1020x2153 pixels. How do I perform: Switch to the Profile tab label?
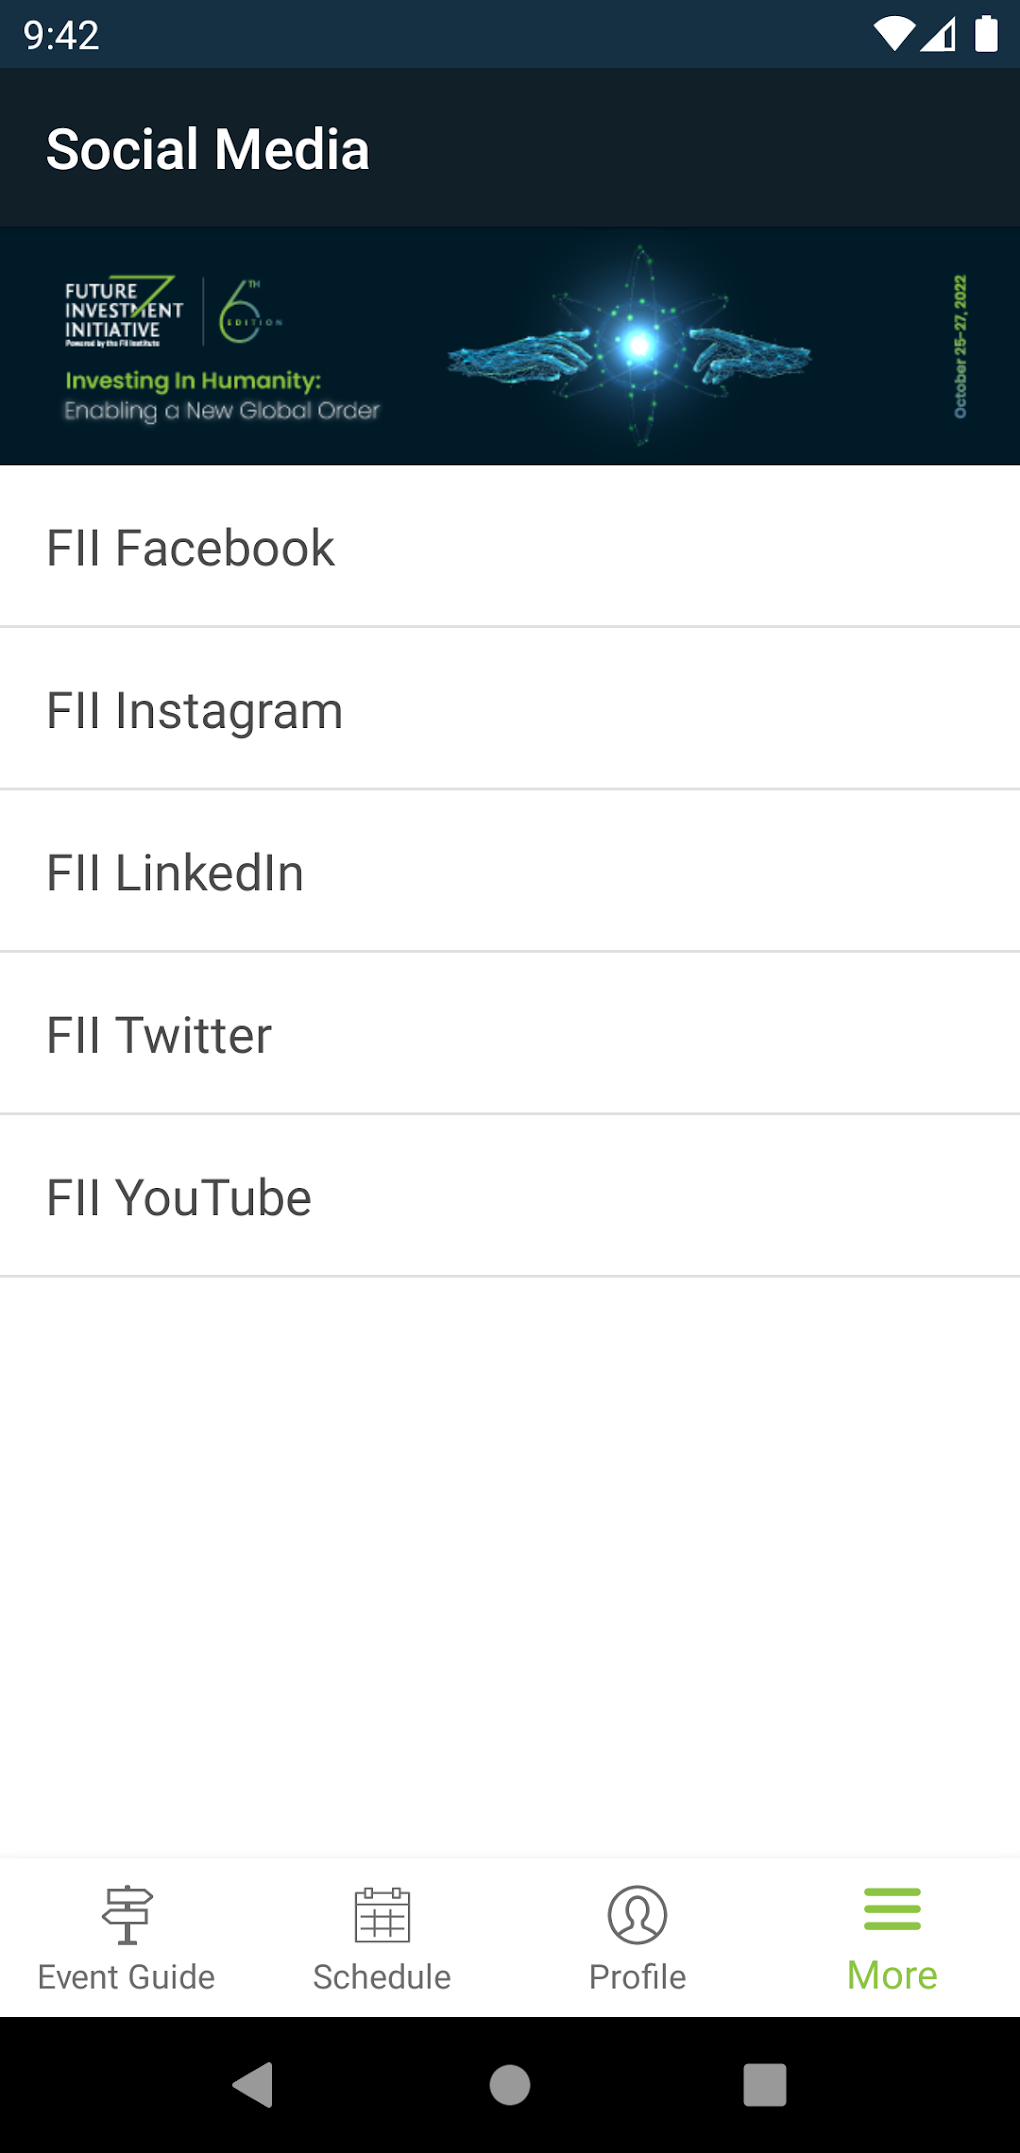click(x=637, y=1977)
